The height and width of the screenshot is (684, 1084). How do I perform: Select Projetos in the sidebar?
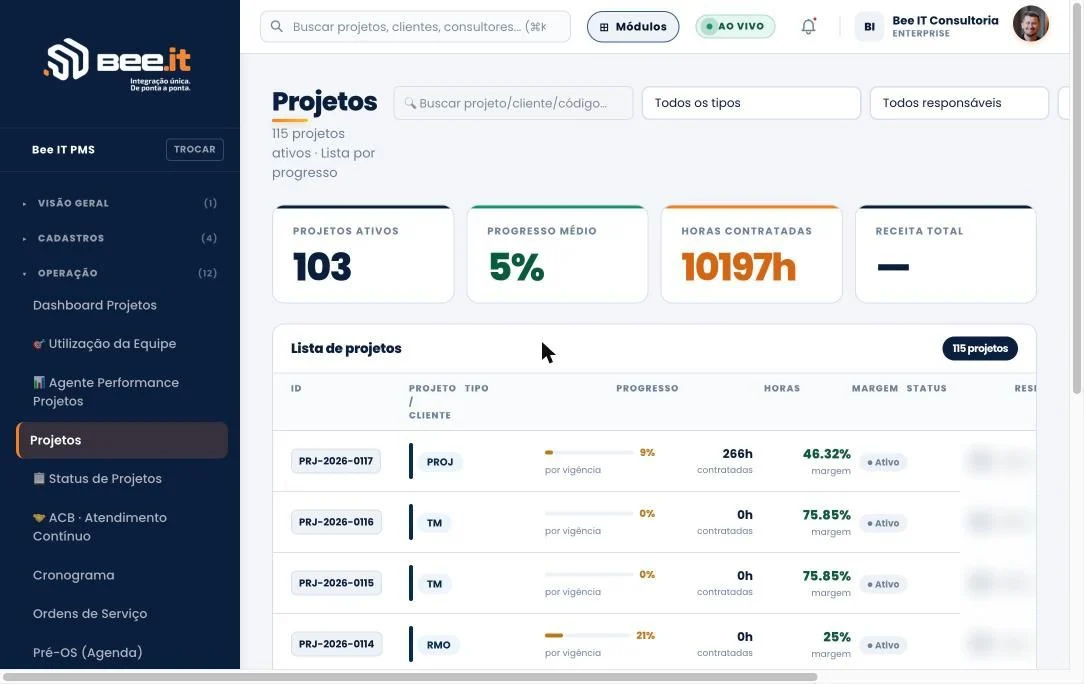coord(122,440)
